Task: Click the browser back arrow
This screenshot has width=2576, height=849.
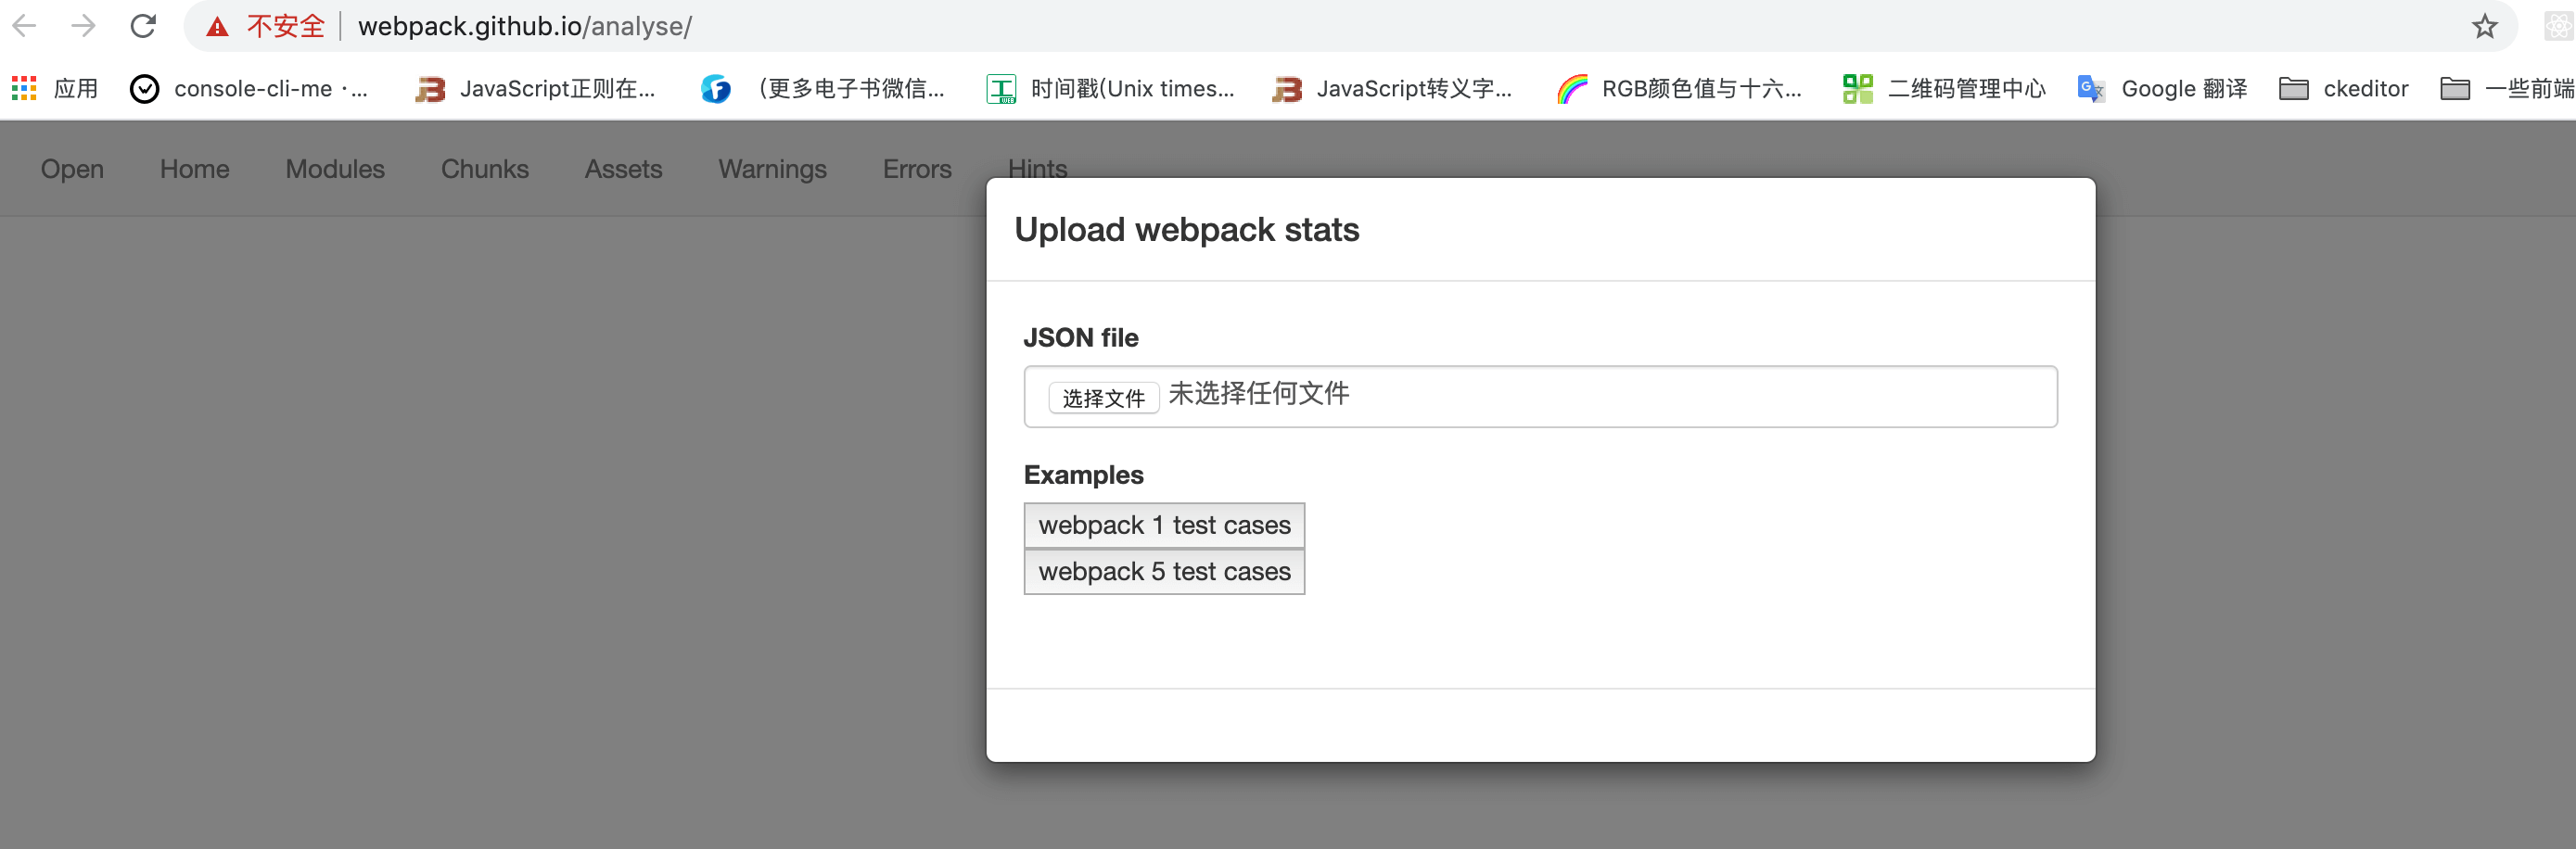Action: coord(25,26)
